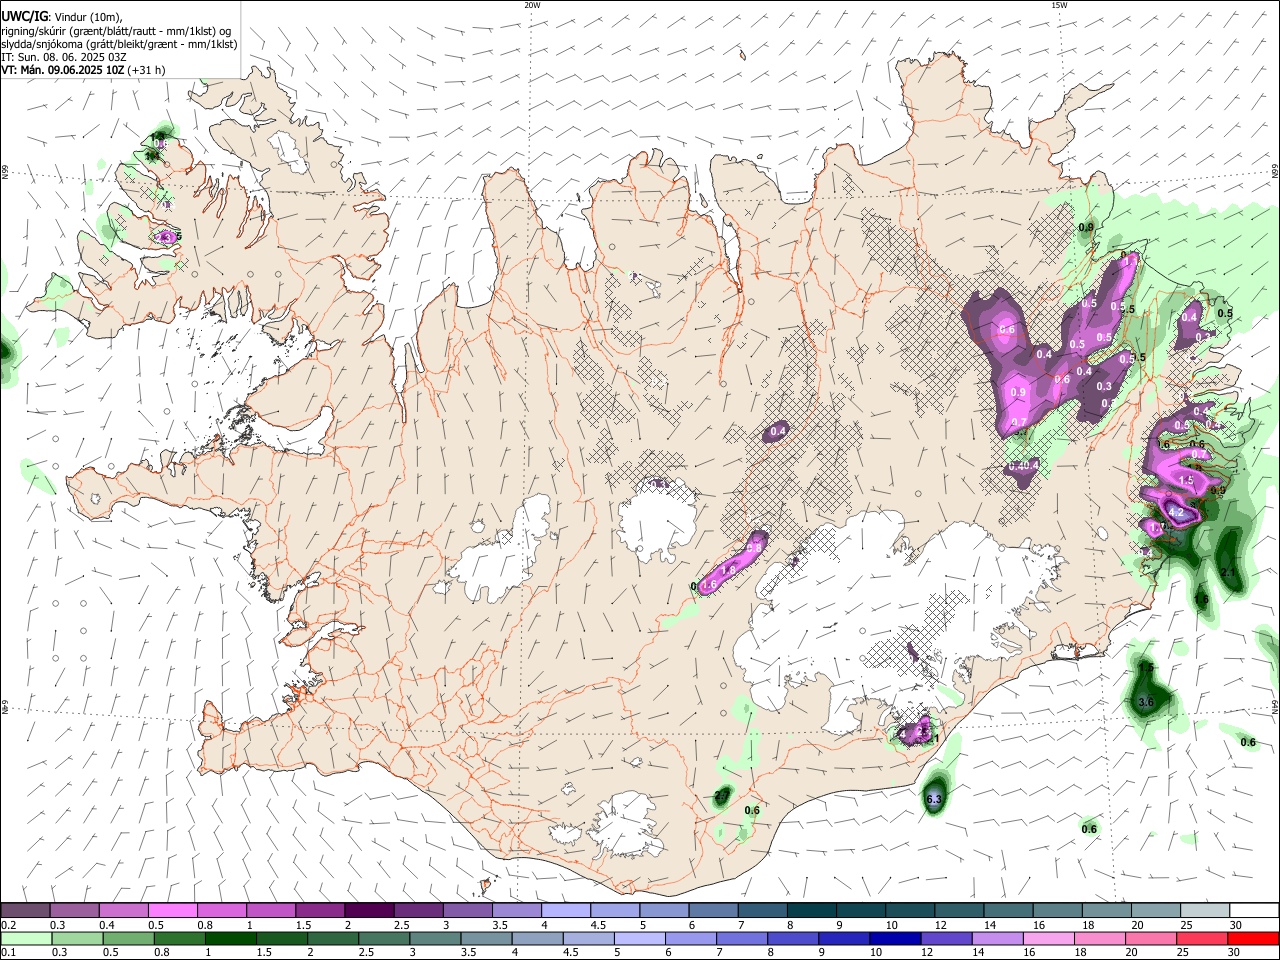1280x960 pixels.
Task: Select the upper legend swatch labeled 16
Action: 1057,911
